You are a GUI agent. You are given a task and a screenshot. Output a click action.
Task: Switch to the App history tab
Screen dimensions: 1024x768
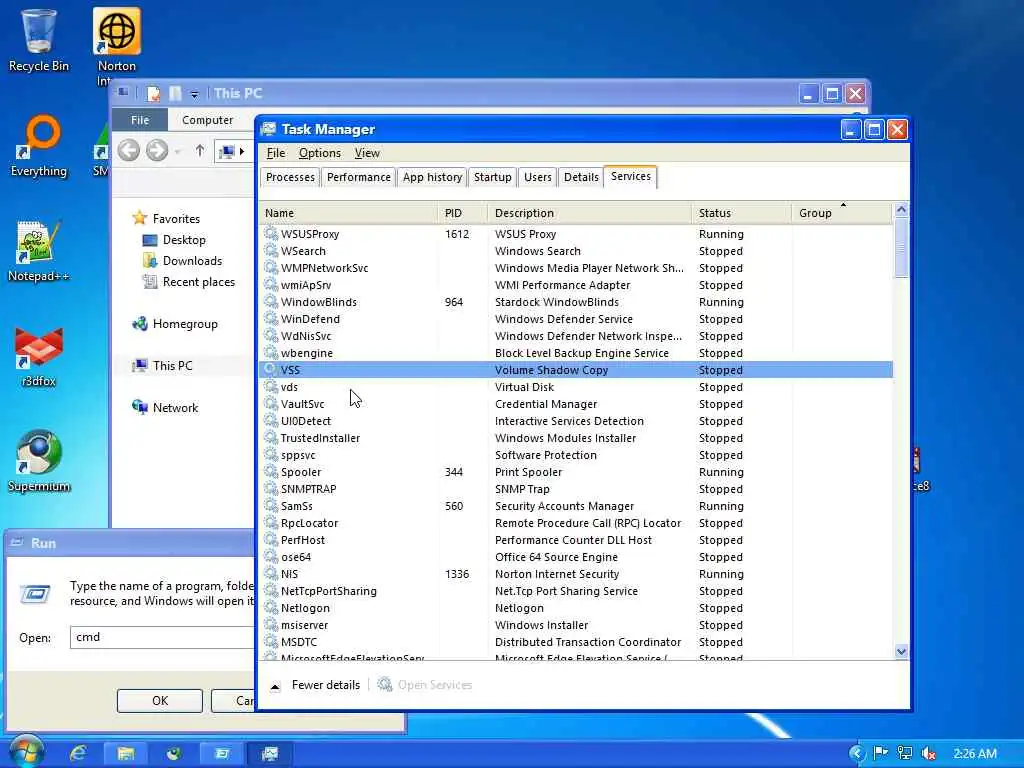click(432, 177)
